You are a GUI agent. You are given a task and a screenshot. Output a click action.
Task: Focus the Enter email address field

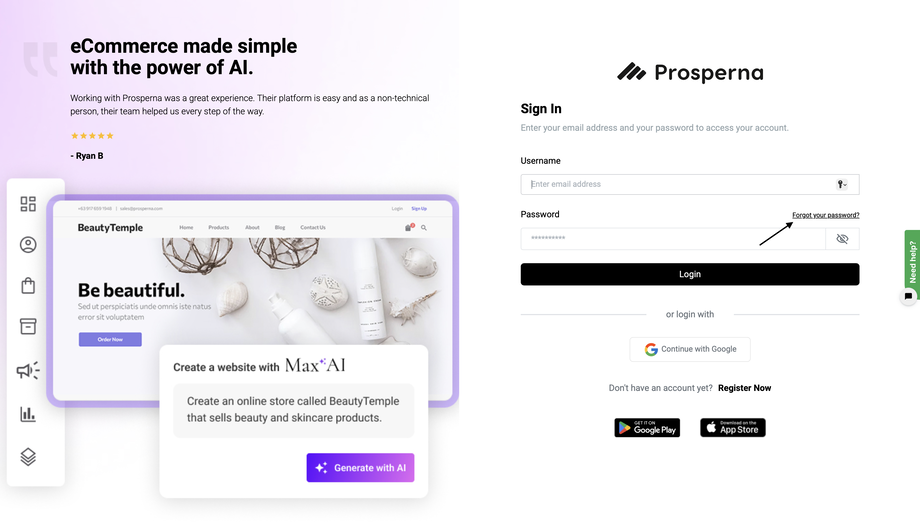point(689,184)
